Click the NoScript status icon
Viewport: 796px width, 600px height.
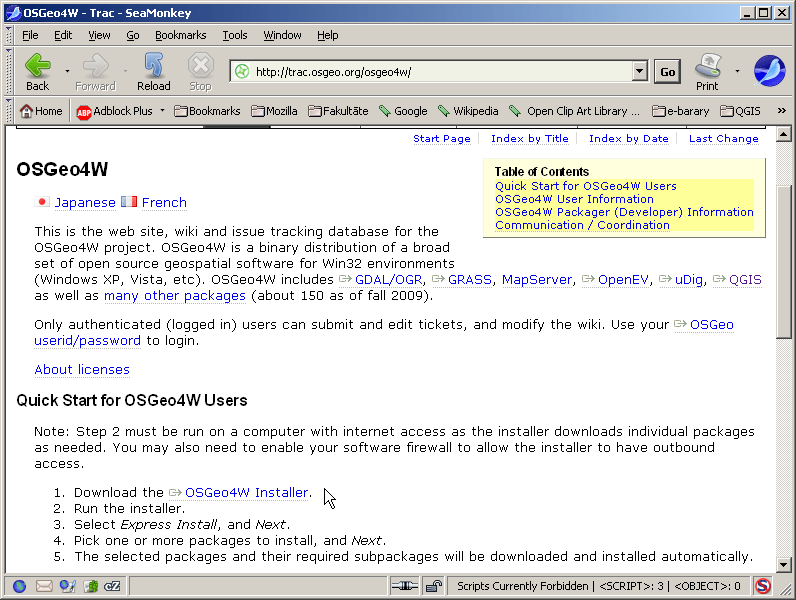[762, 586]
